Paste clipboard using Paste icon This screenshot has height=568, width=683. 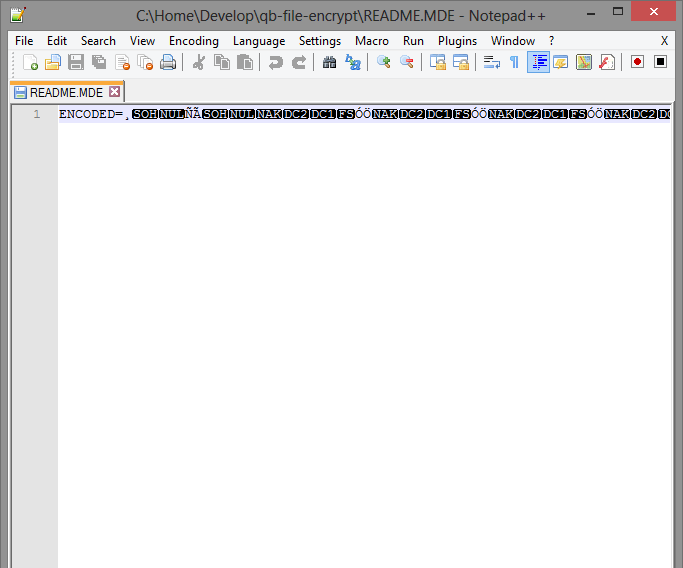pyautogui.click(x=245, y=62)
